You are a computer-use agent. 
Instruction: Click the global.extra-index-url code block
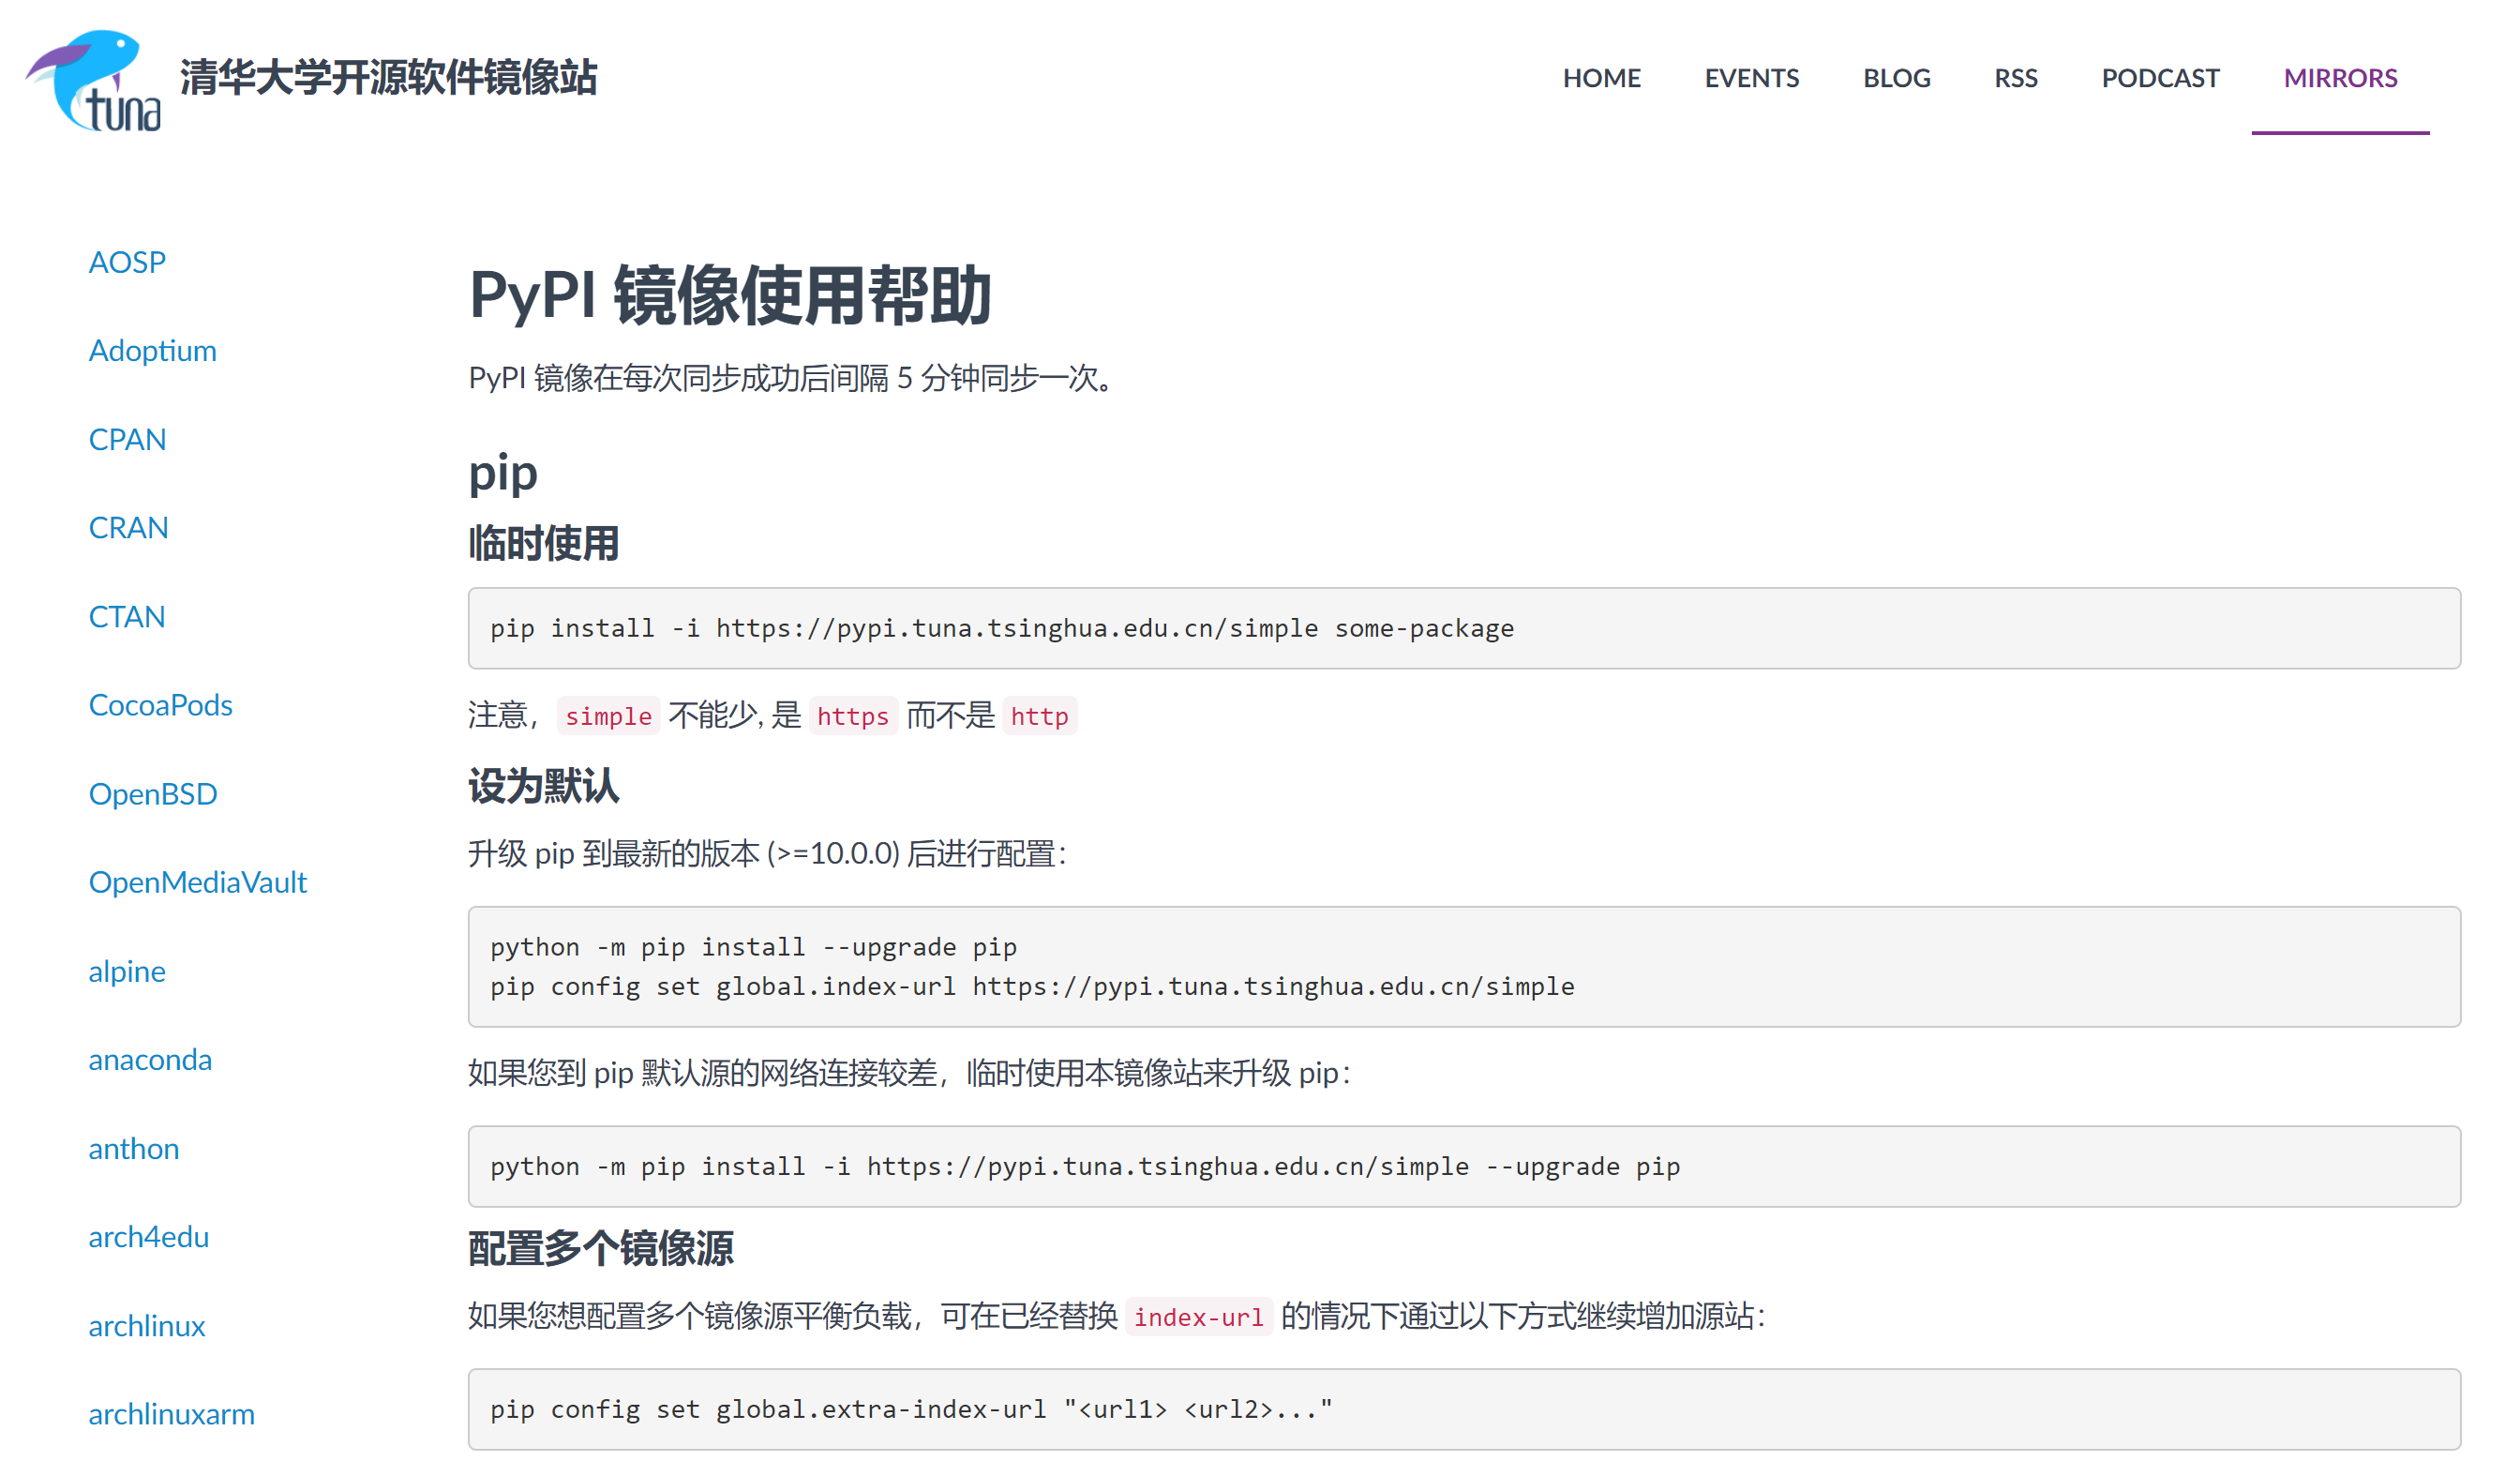coord(1464,1409)
